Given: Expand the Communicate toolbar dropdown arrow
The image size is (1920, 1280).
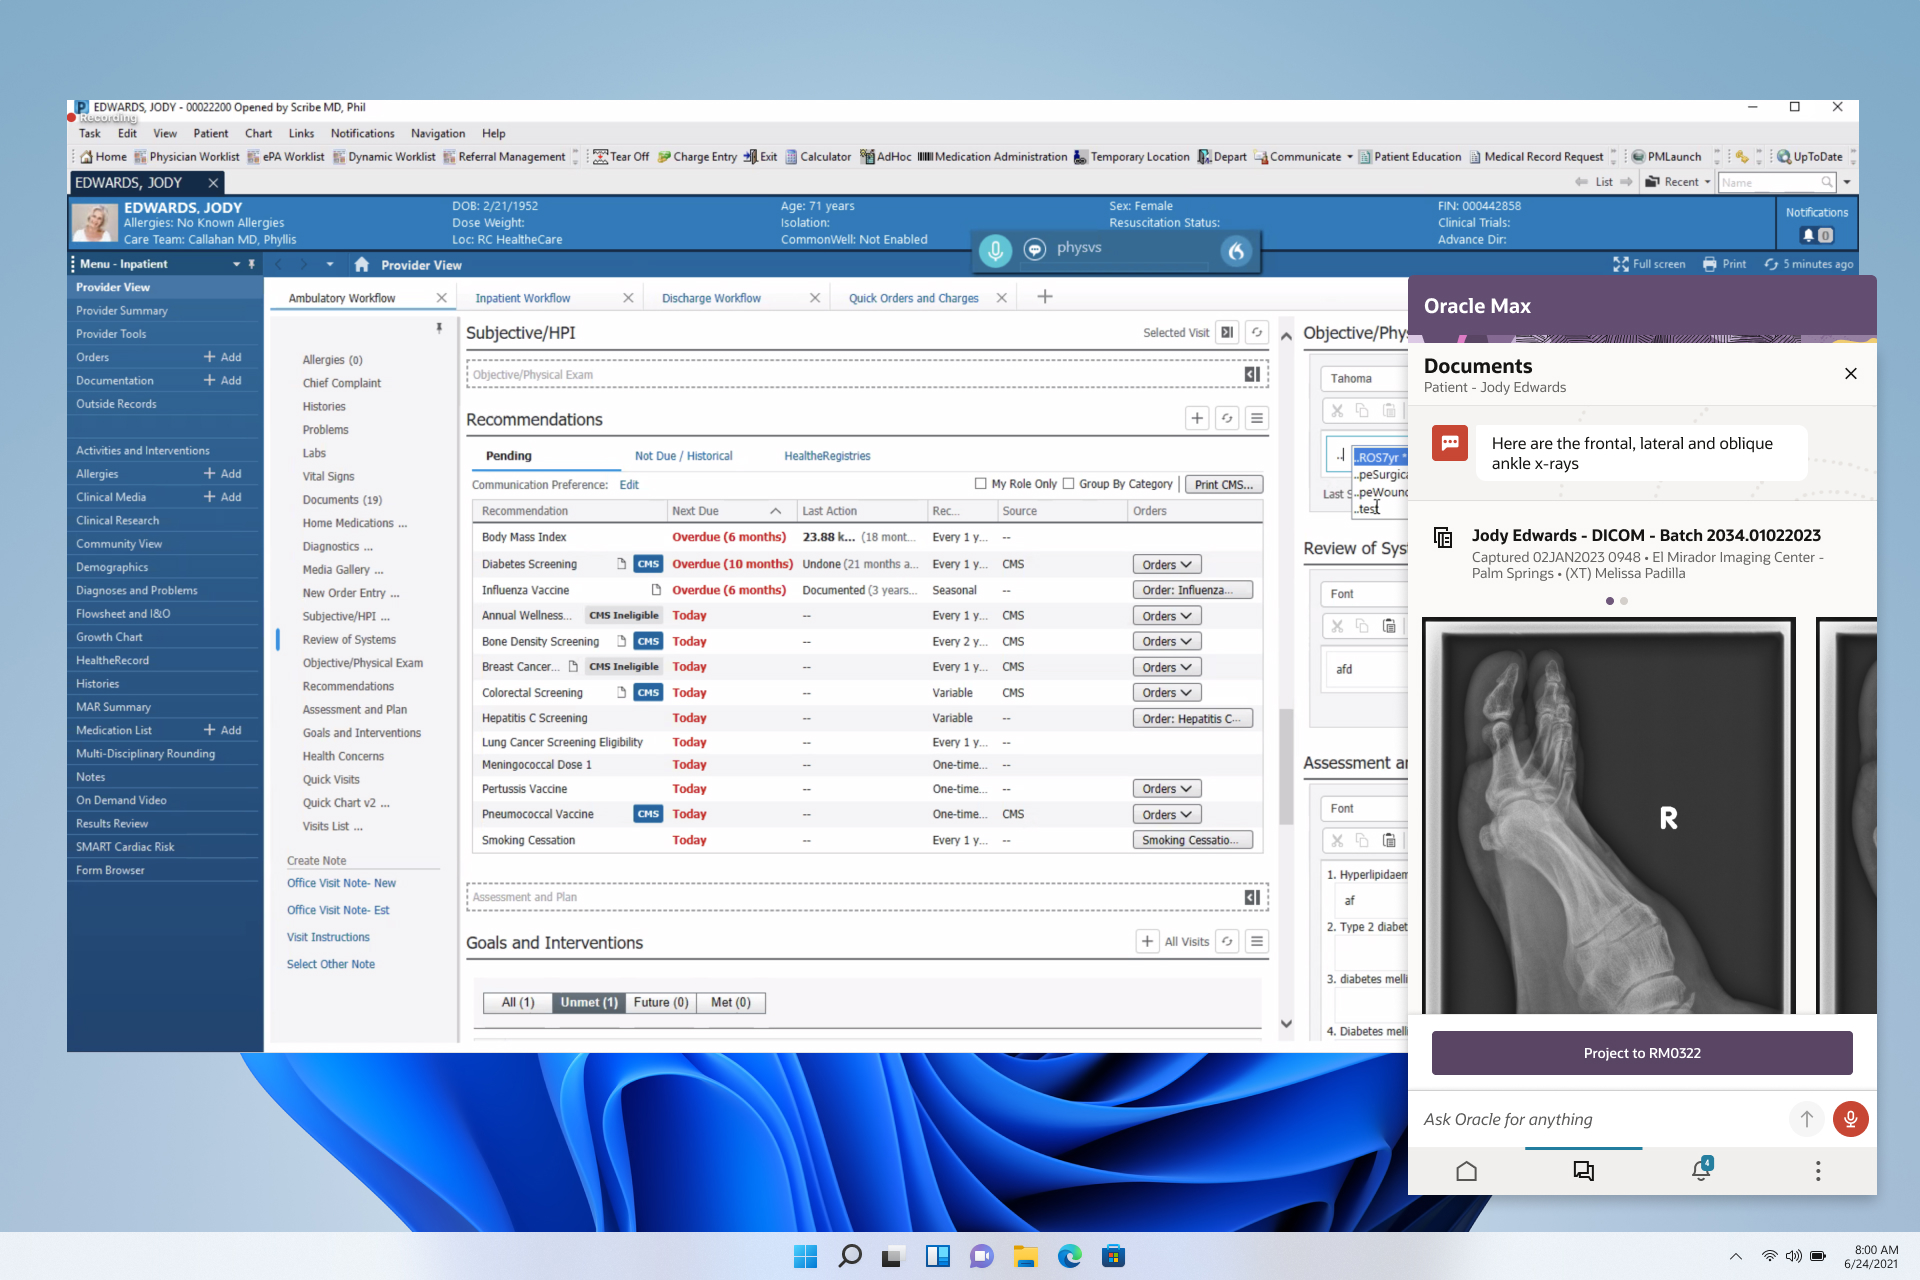Looking at the screenshot, I should pyautogui.click(x=1349, y=157).
